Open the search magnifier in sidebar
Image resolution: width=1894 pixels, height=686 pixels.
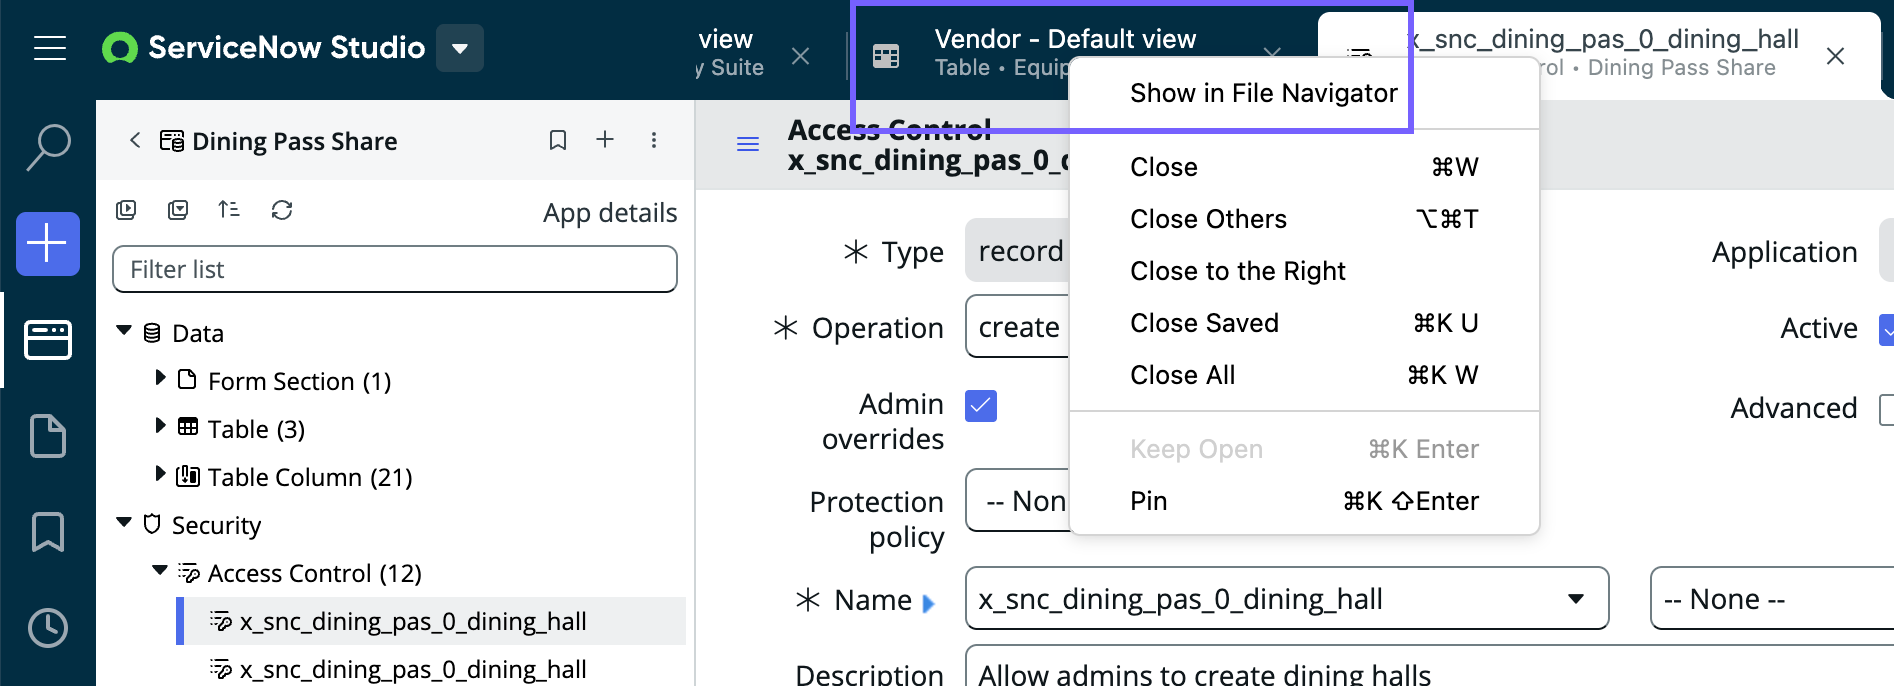[x=48, y=148]
